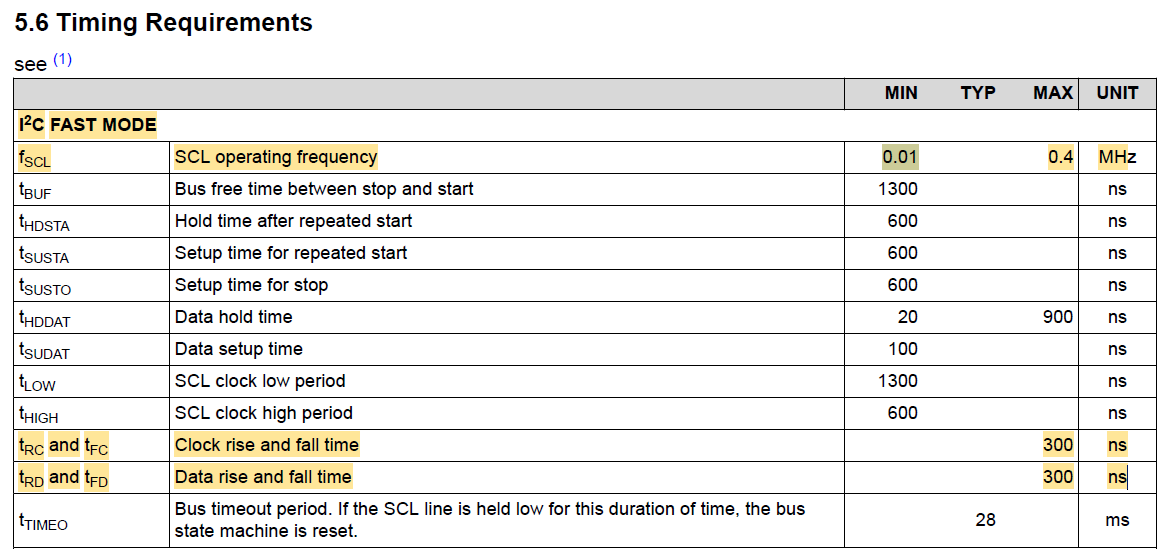Viewport: 1165px width, 549px height.
Task: Click the tHIGH parameter symbol
Action: (38, 414)
